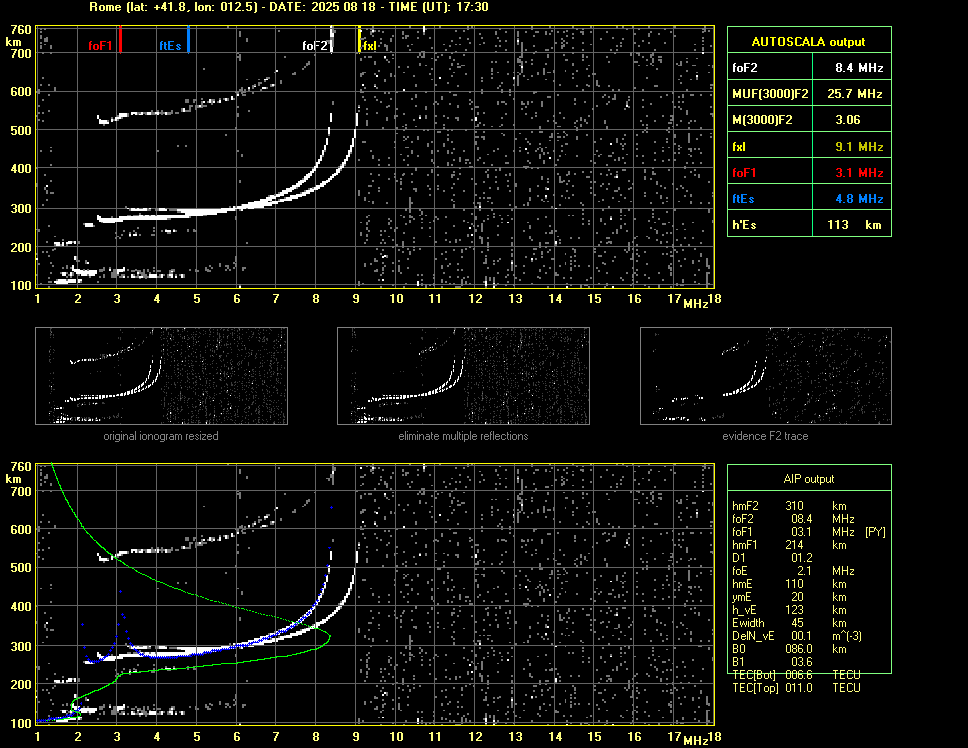
Task: Click the foF2 value 8.4 MHz
Action: tap(859, 68)
